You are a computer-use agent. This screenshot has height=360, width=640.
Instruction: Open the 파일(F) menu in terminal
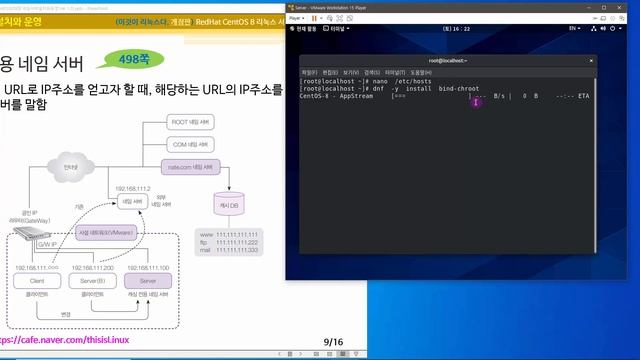[x=309, y=73]
